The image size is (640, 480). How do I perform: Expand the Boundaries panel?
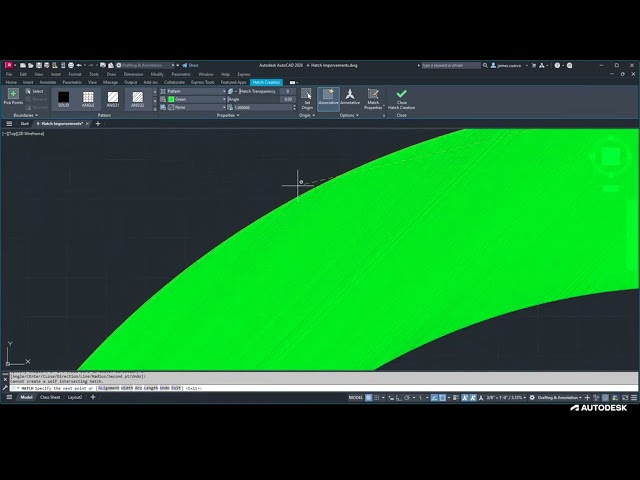click(25, 115)
